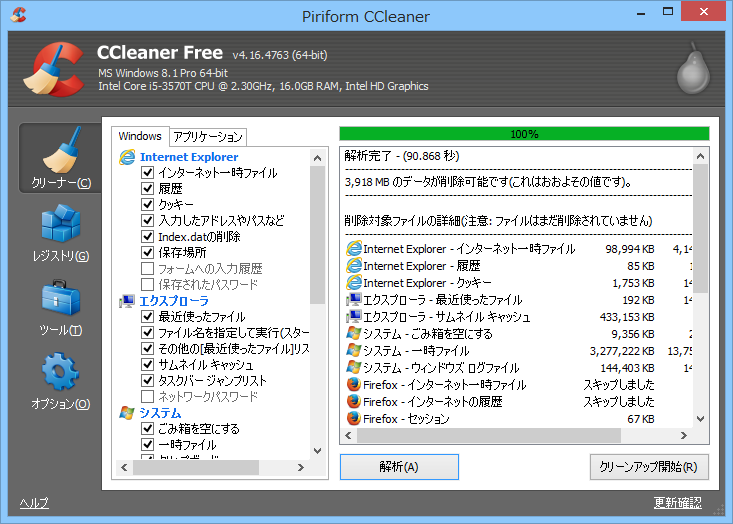The width and height of the screenshot is (733, 524).
Task: Click the CCleaner logo in header
Action: tap(54, 69)
